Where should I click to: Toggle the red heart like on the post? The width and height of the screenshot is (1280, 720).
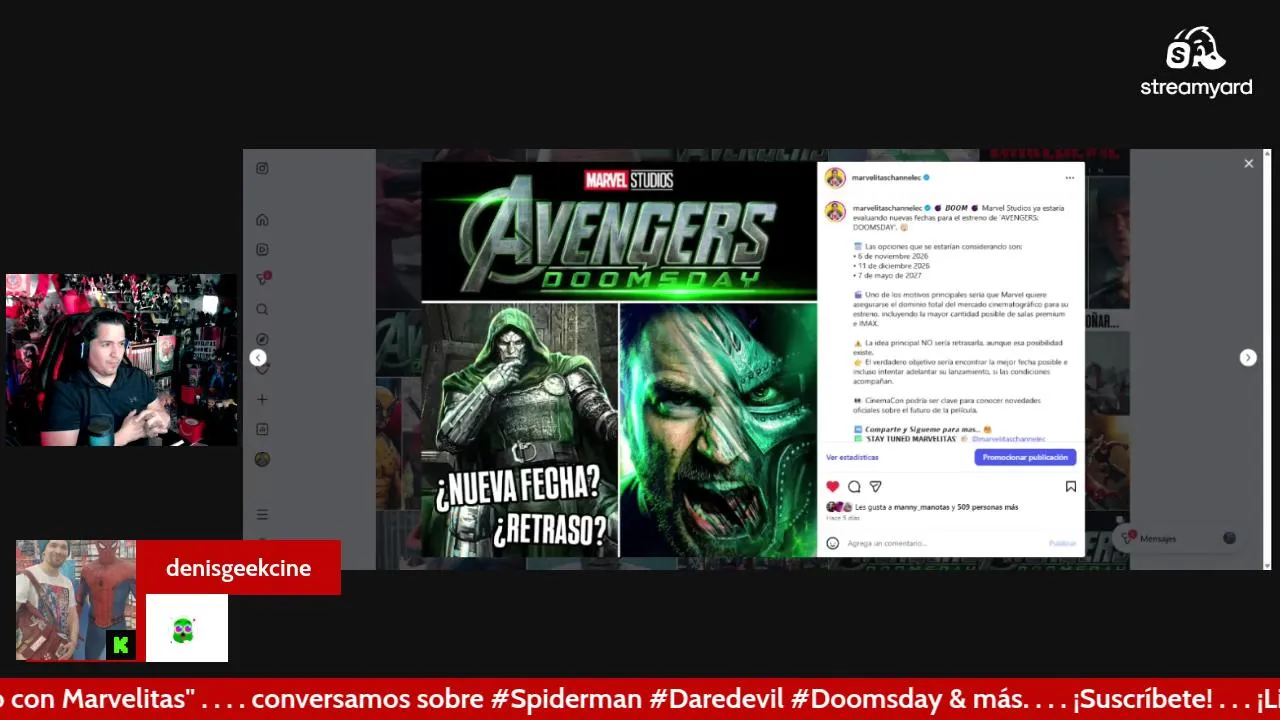click(x=833, y=487)
